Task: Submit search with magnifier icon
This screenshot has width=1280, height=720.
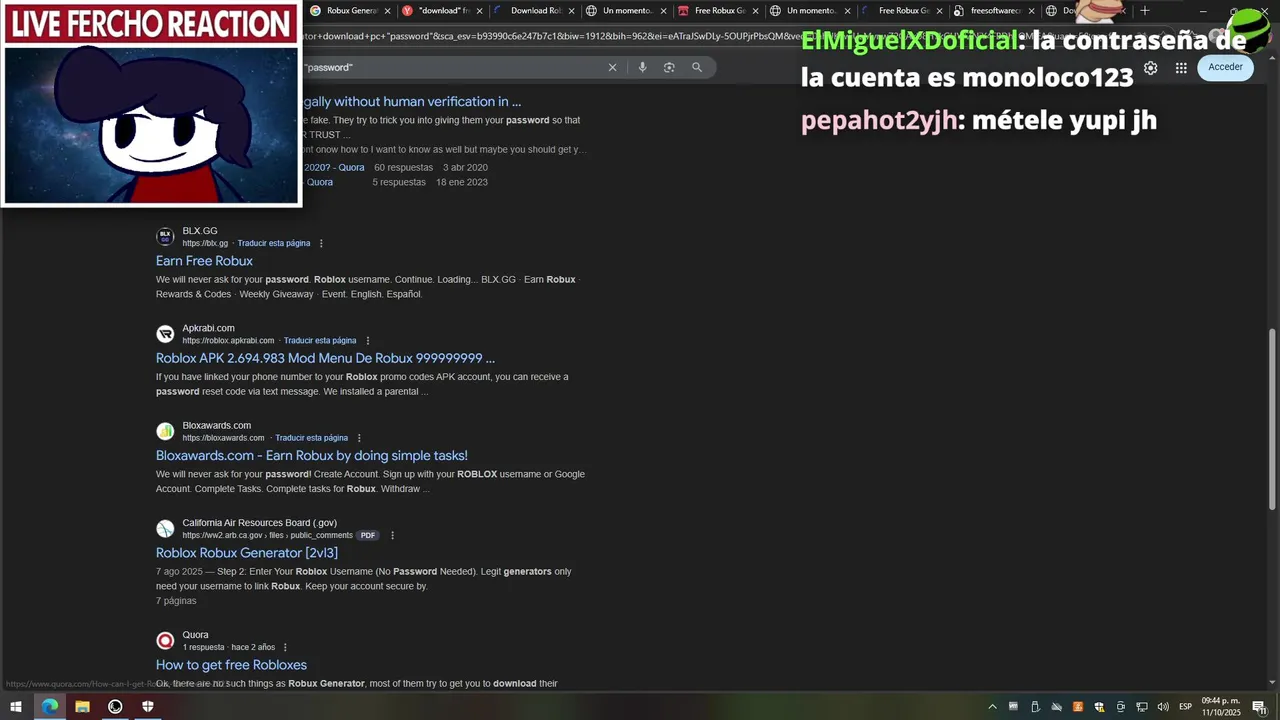Action: click(697, 67)
